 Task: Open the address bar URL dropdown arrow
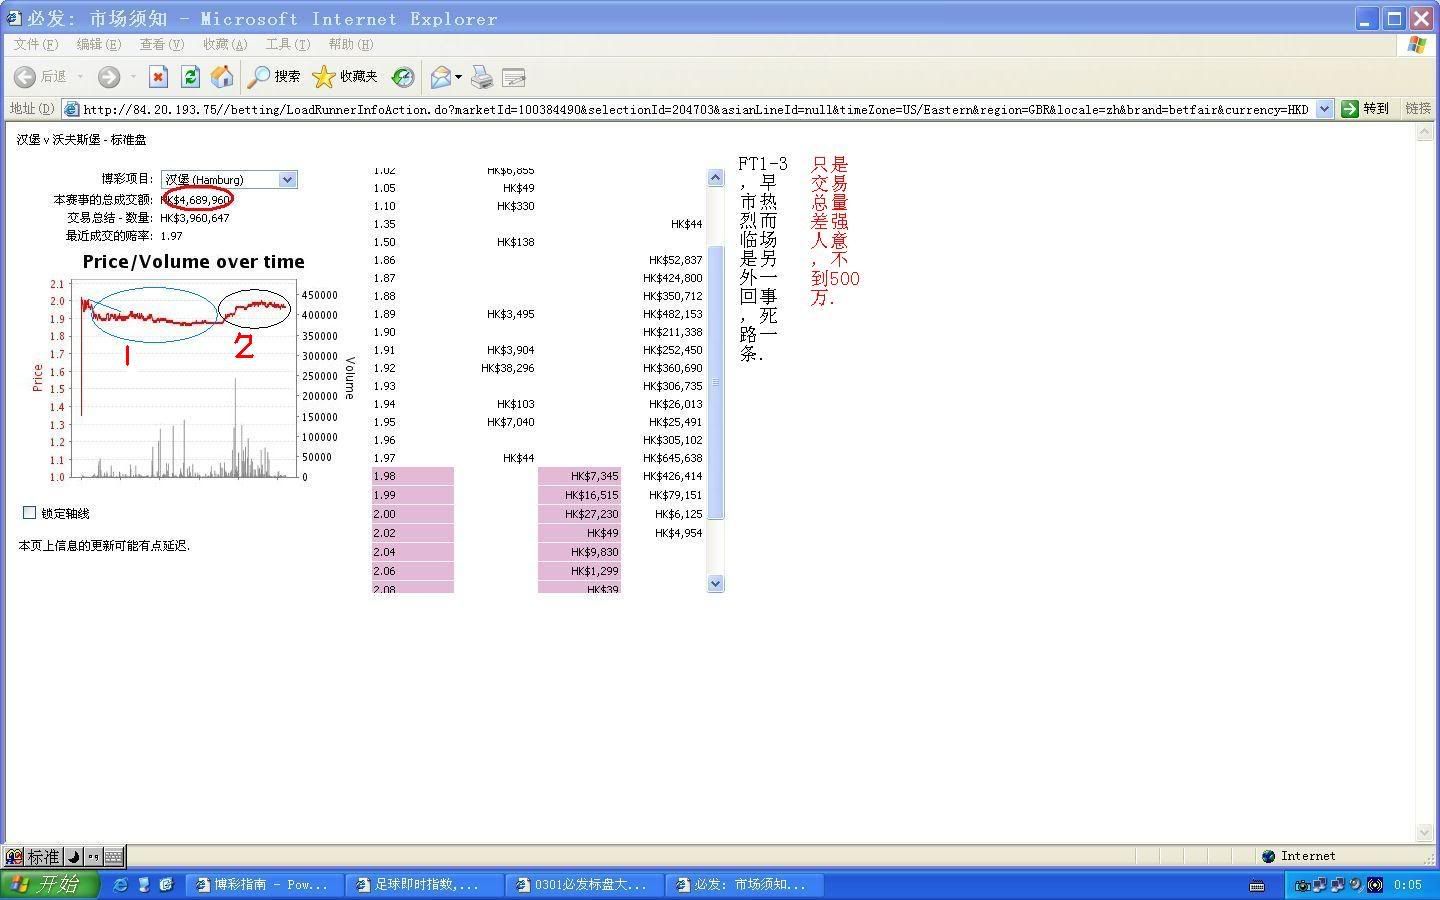coord(1324,109)
